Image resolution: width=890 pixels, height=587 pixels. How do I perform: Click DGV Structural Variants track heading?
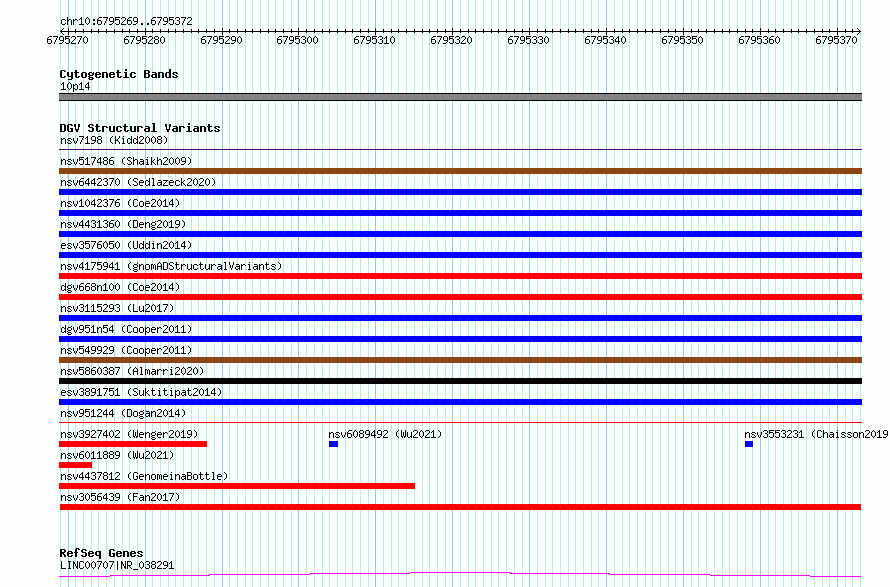tap(140, 128)
